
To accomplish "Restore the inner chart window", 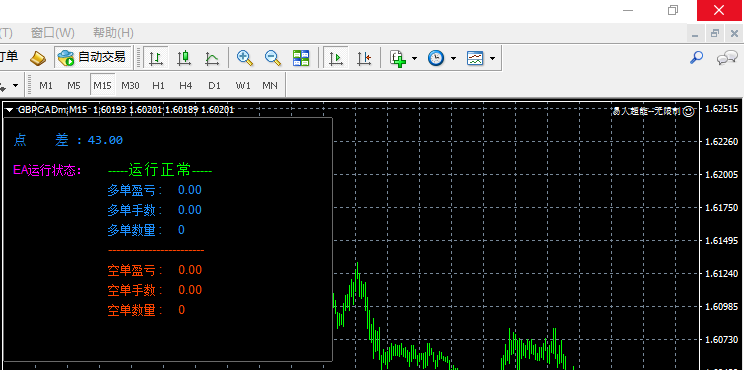I will click(x=715, y=34).
